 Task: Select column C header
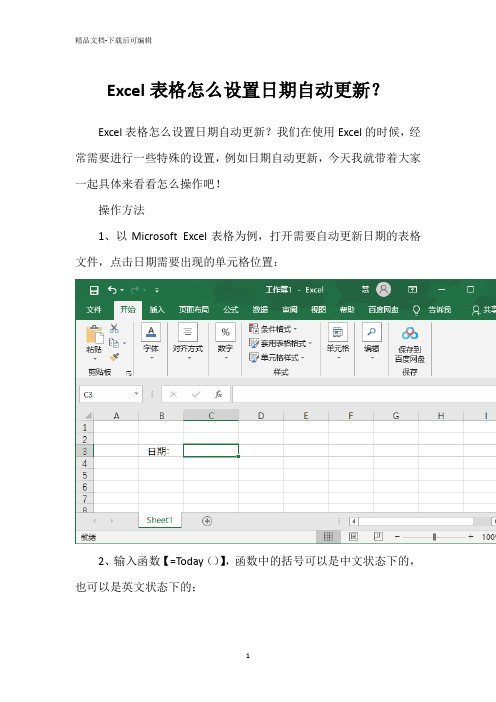(211, 415)
